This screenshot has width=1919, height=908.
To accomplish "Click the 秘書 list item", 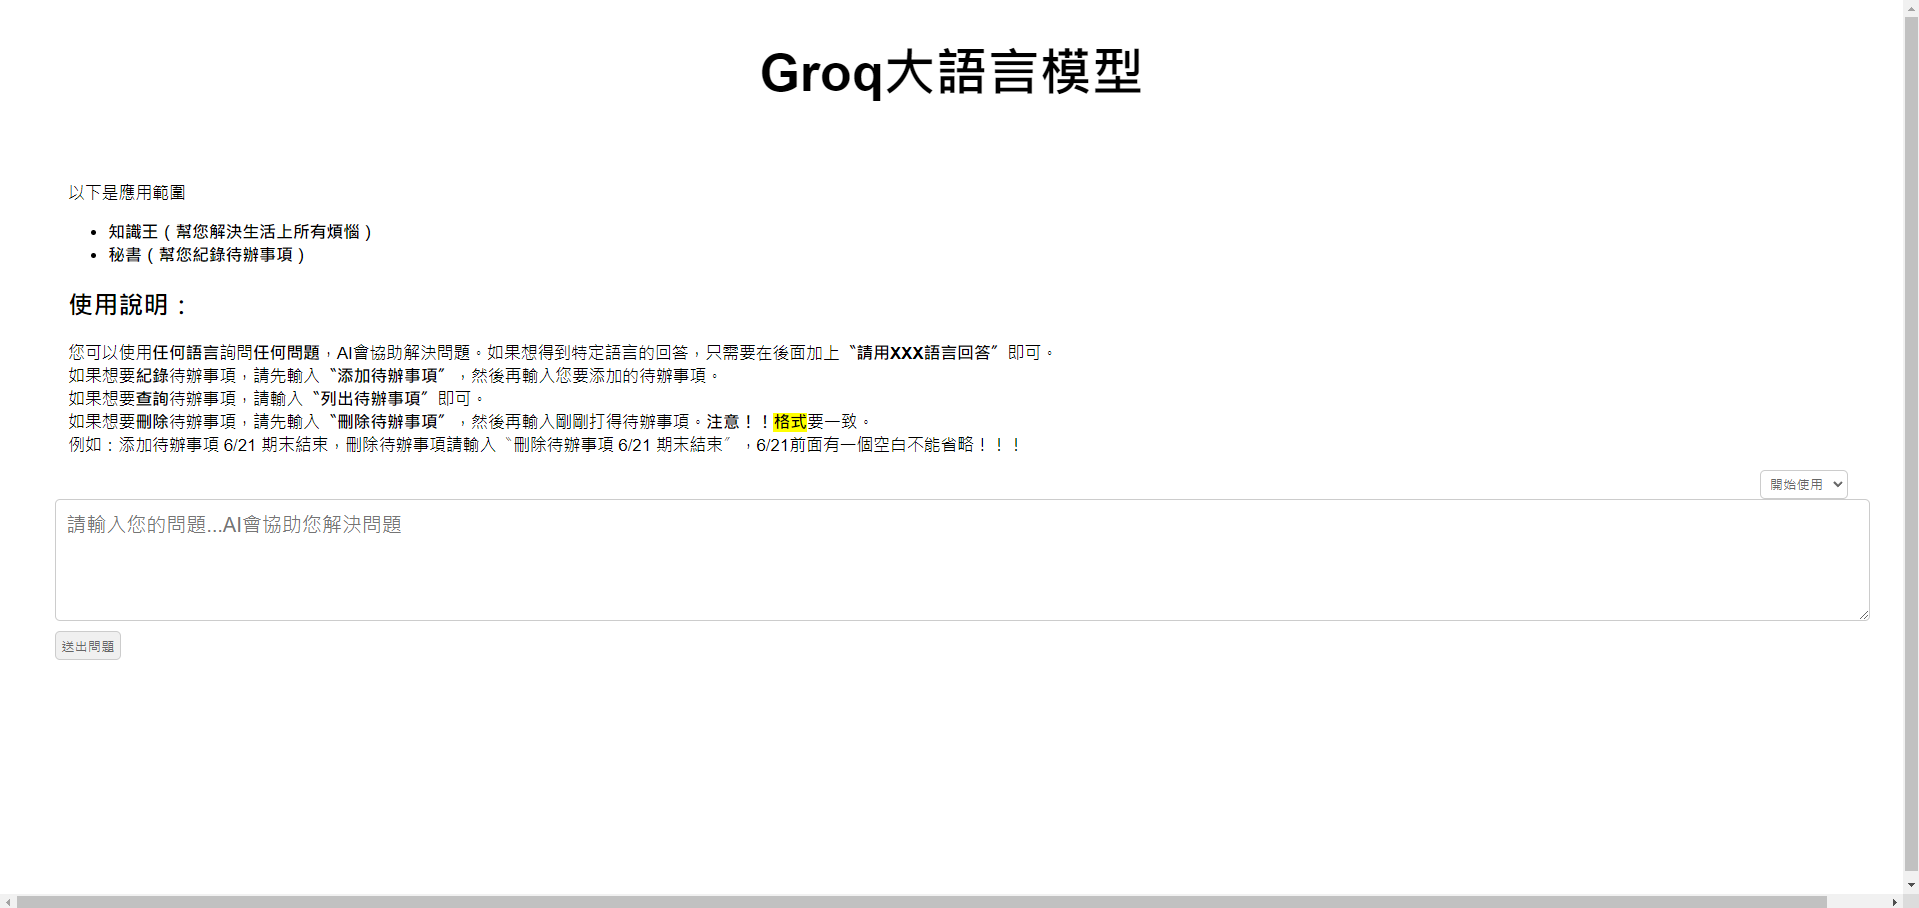I will pos(207,254).
